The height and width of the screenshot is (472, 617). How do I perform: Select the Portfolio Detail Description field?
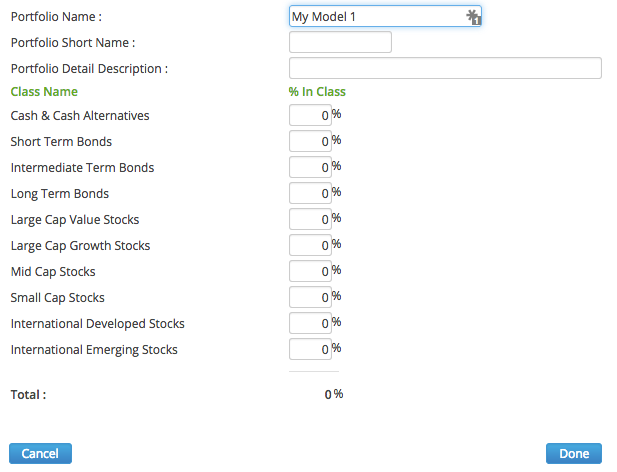(445, 68)
